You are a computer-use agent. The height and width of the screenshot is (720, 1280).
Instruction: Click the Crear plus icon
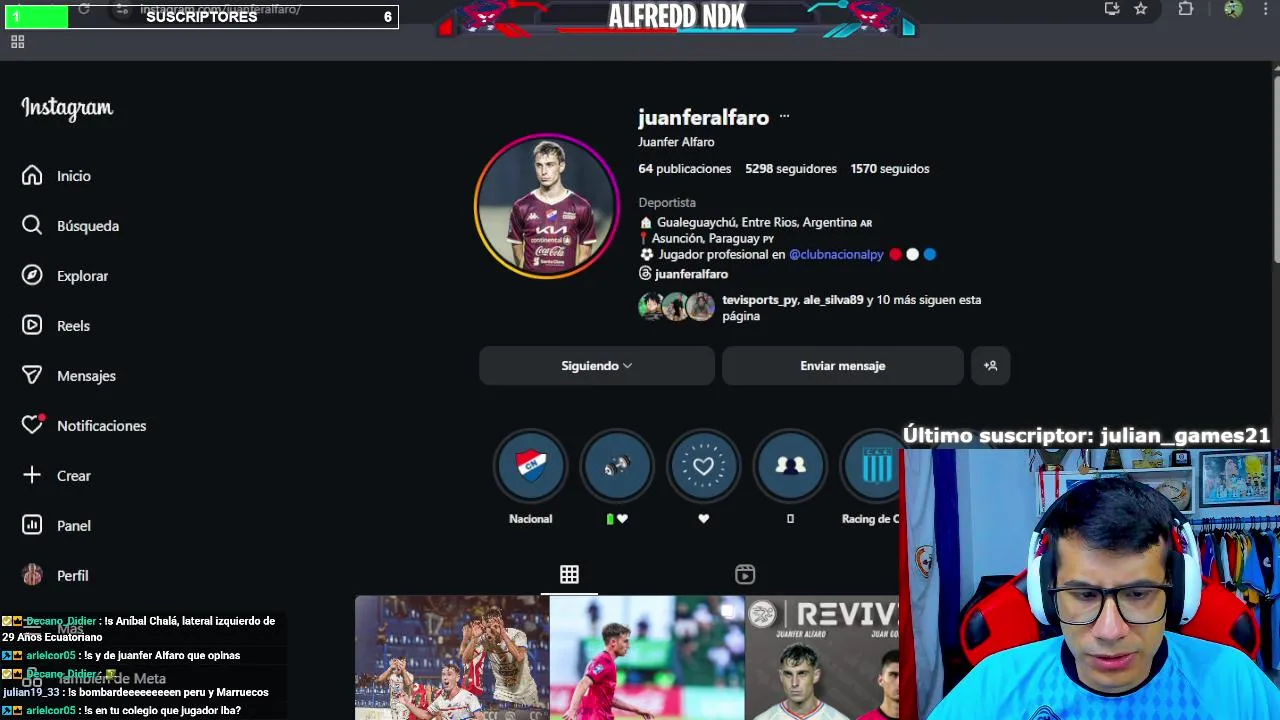pyautogui.click(x=32, y=476)
